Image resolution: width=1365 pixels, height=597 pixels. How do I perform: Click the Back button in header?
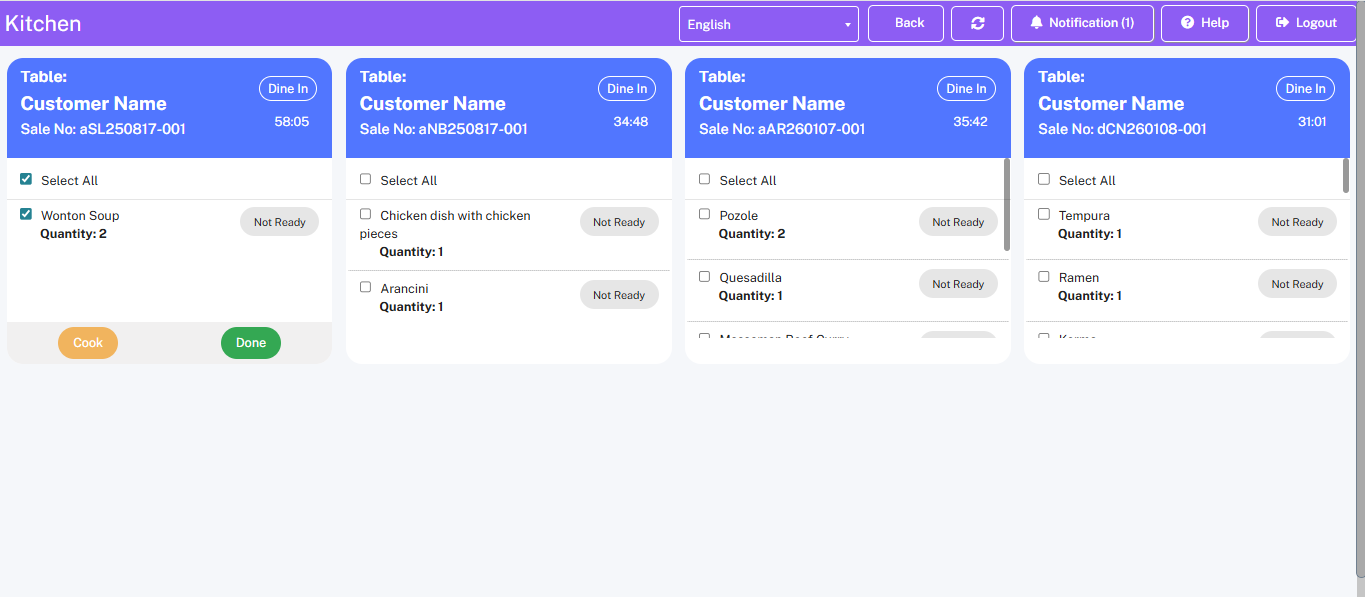(x=906, y=23)
